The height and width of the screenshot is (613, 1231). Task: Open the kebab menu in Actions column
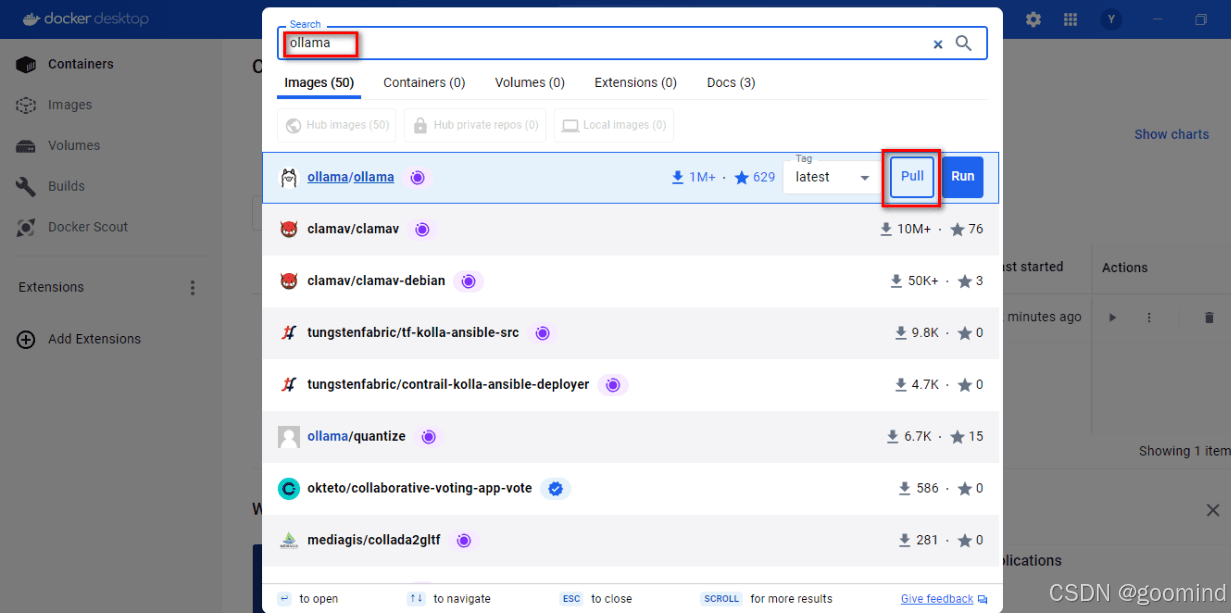tap(1149, 317)
